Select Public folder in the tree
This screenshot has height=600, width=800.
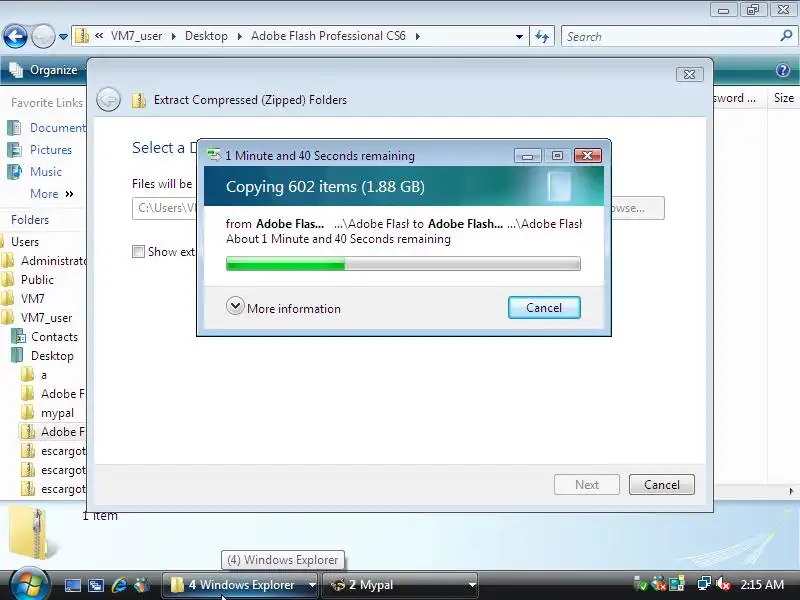tap(28, 280)
